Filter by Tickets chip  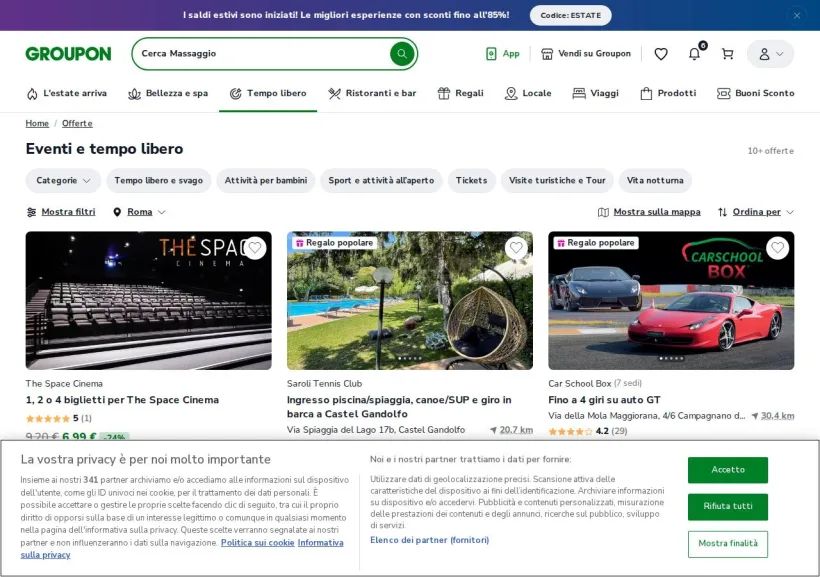[x=471, y=180]
